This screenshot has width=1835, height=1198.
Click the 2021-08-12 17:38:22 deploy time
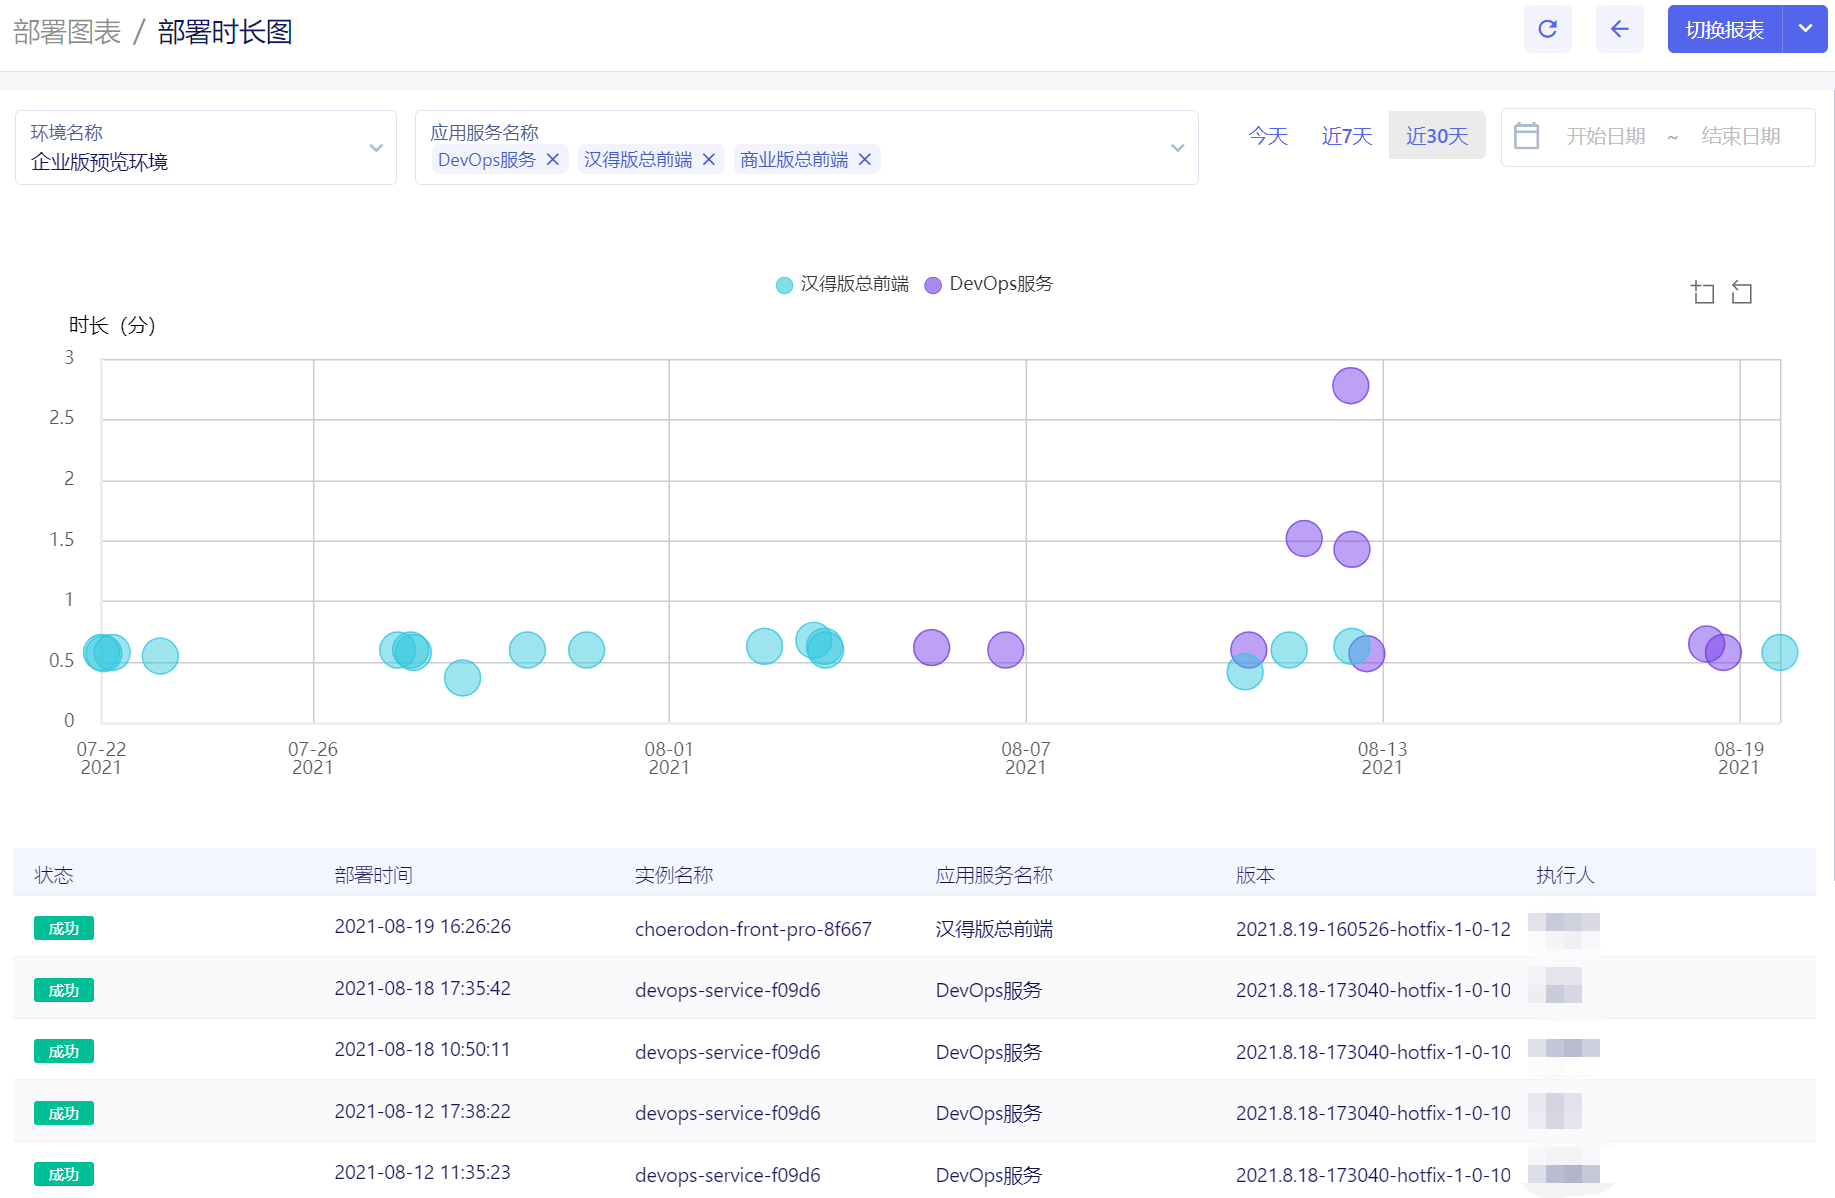click(422, 1111)
